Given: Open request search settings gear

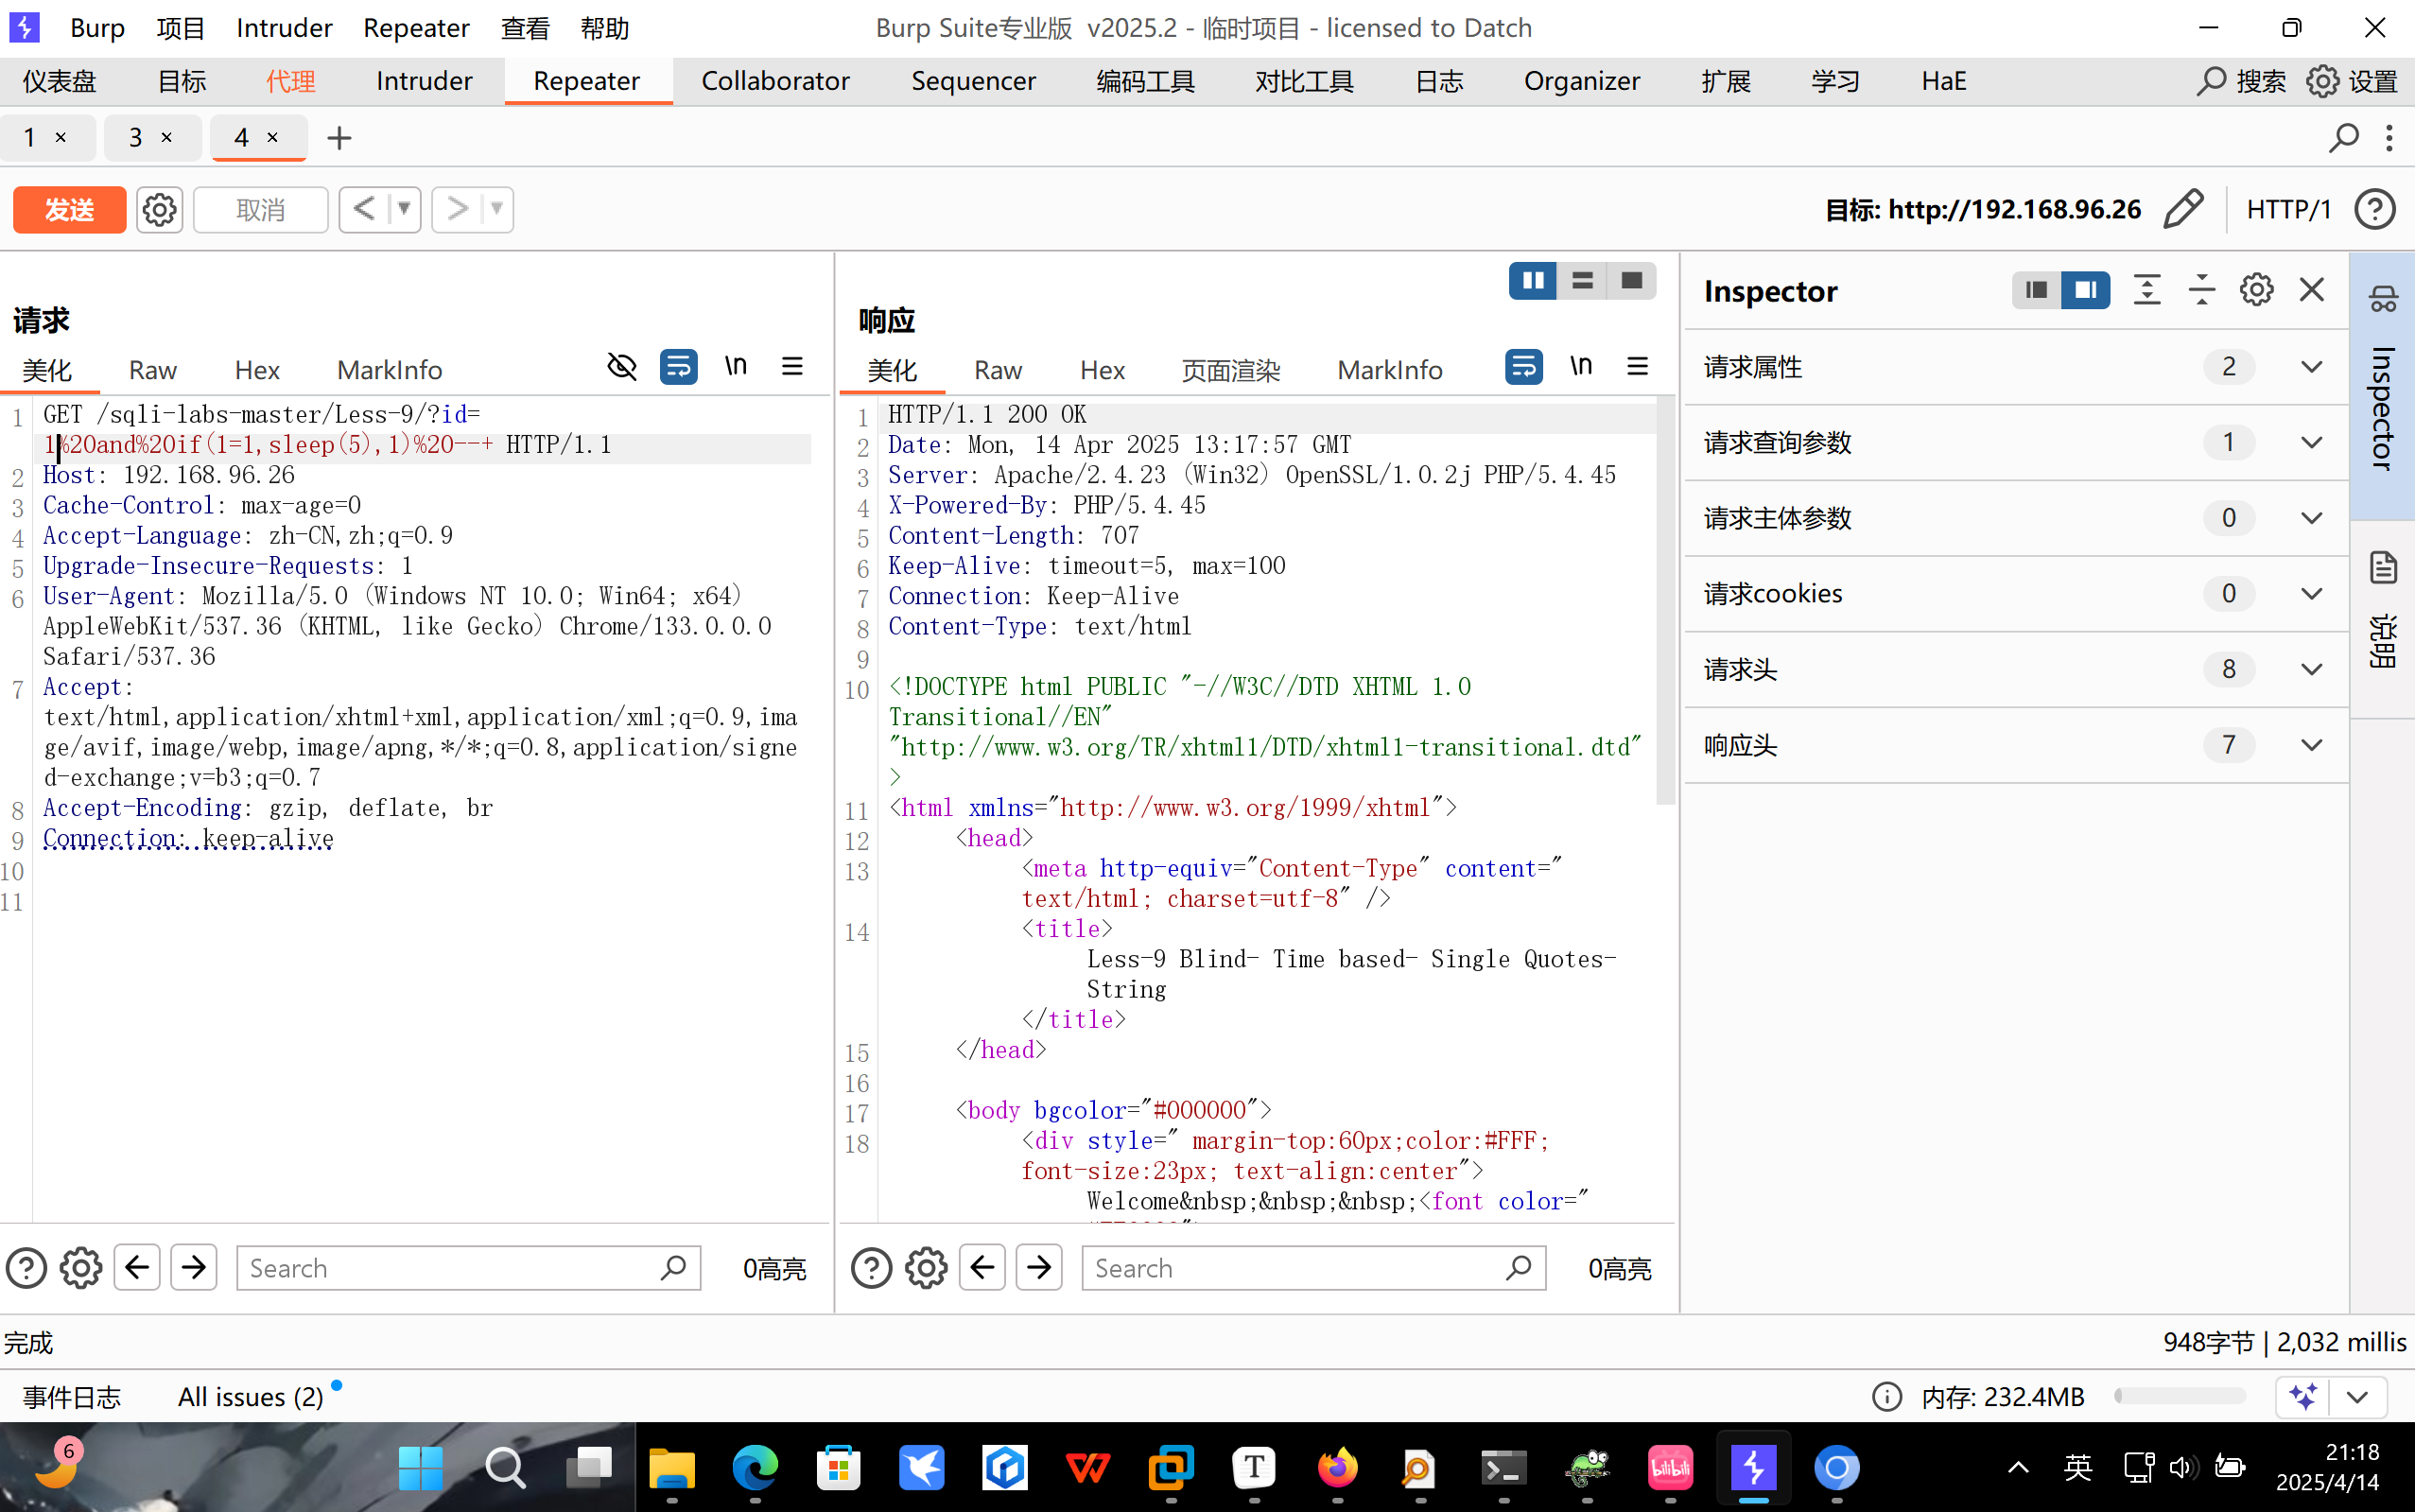Looking at the screenshot, I should click(x=81, y=1268).
